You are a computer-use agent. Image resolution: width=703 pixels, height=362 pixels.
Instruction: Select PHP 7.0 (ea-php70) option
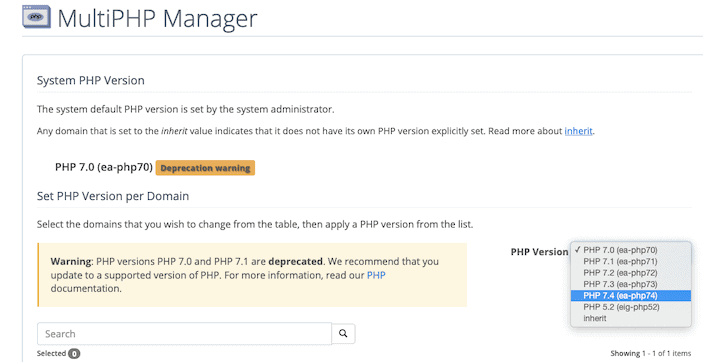click(x=631, y=250)
